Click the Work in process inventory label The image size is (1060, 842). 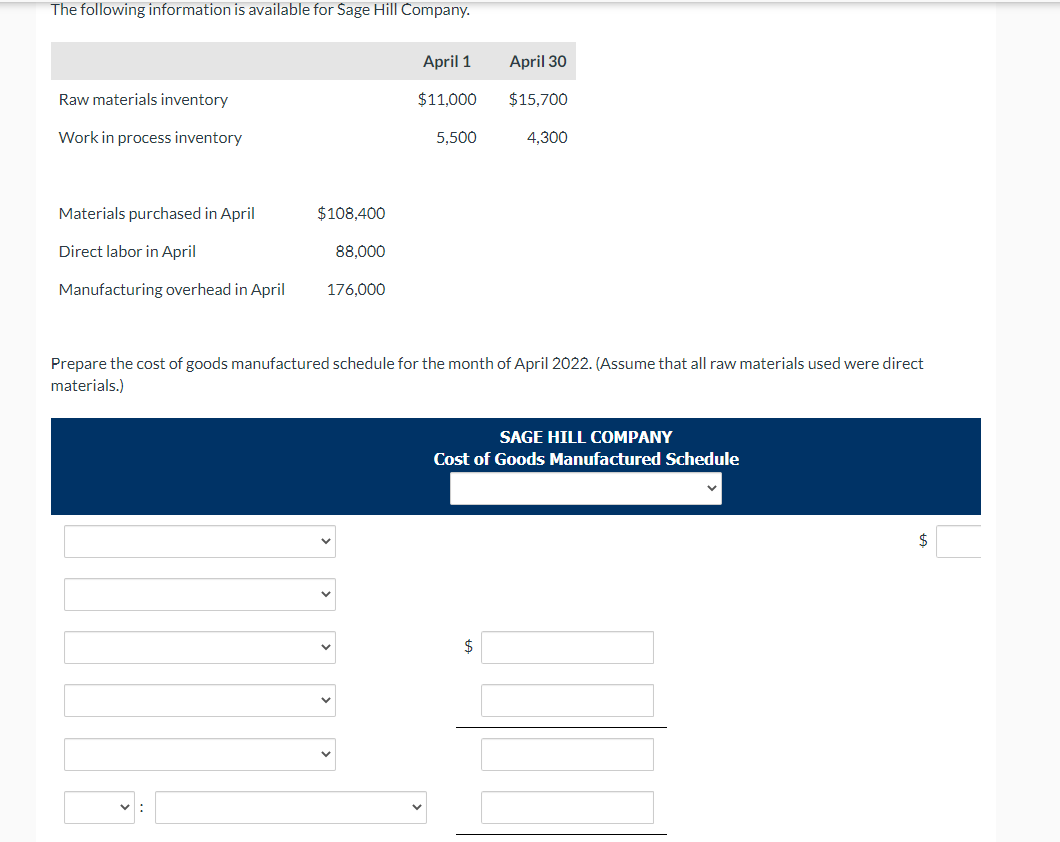click(150, 137)
